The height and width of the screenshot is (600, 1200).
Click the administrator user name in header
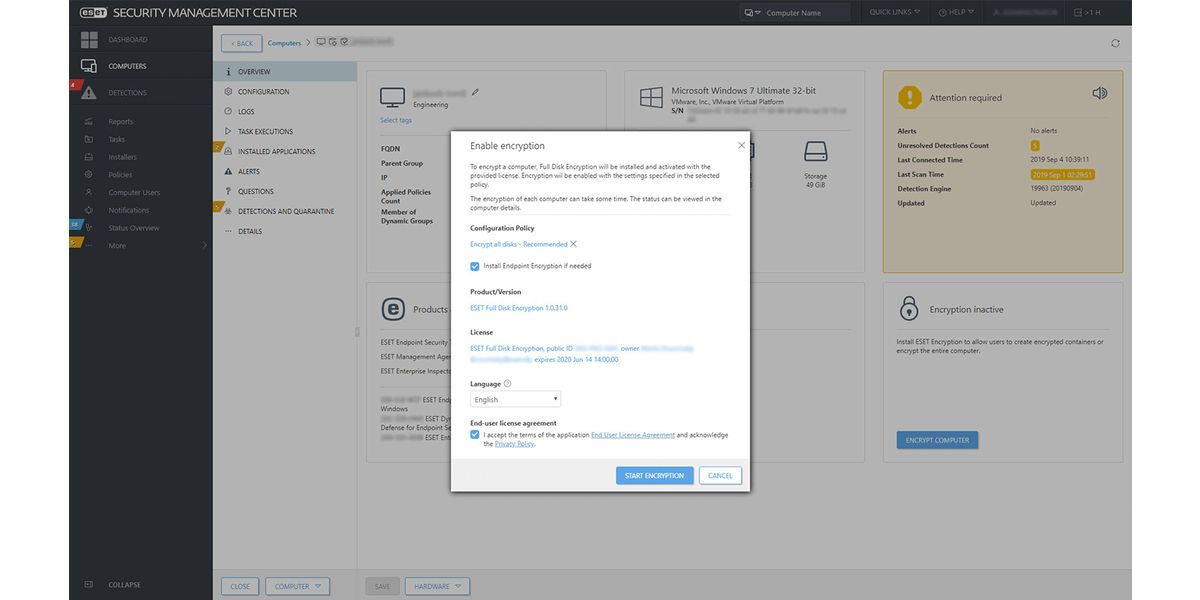[x=1025, y=13]
